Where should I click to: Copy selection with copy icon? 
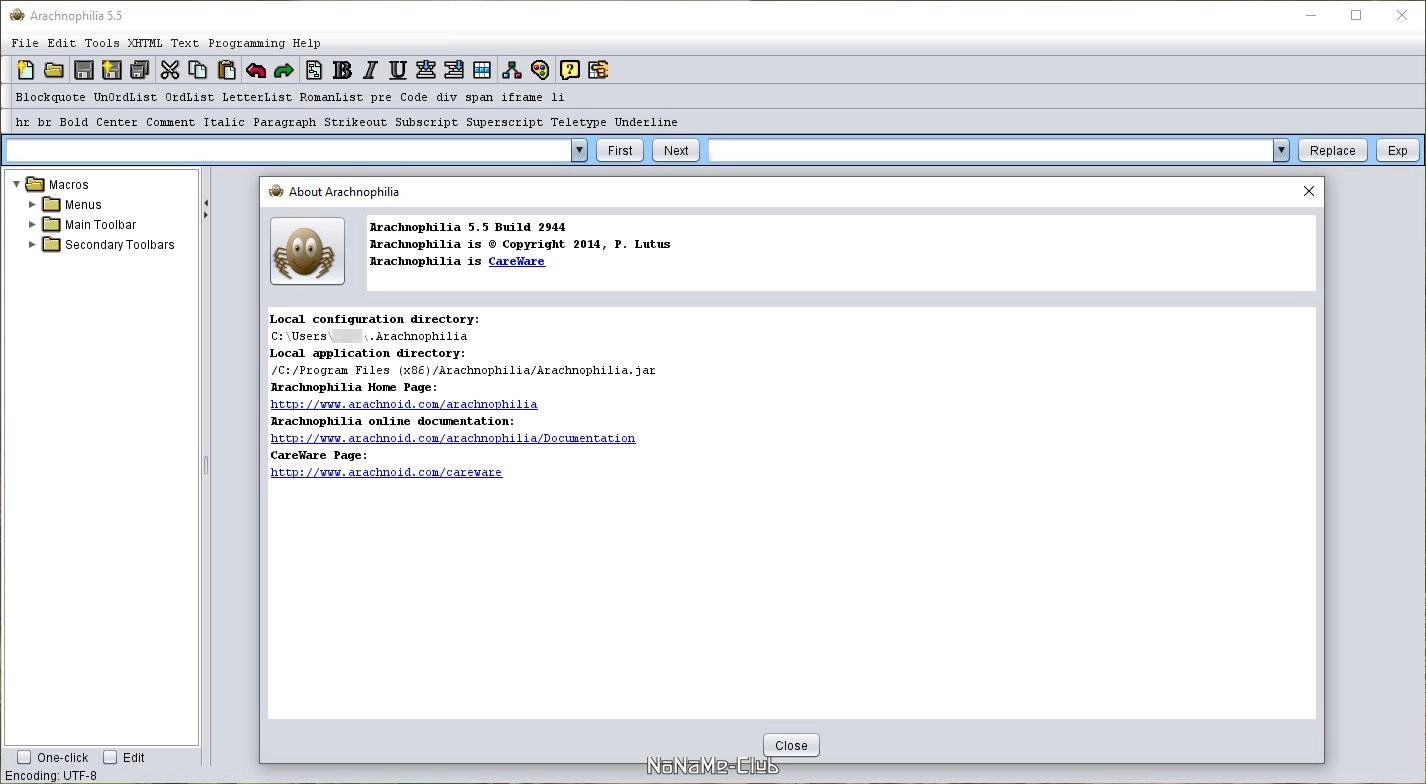tap(198, 70)
